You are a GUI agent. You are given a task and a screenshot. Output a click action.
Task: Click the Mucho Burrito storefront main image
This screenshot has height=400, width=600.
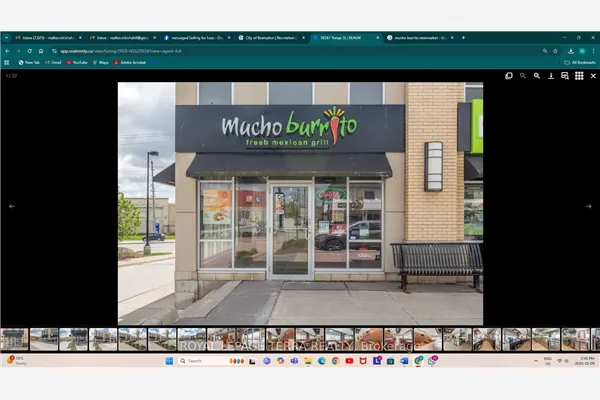click(300, 204)
